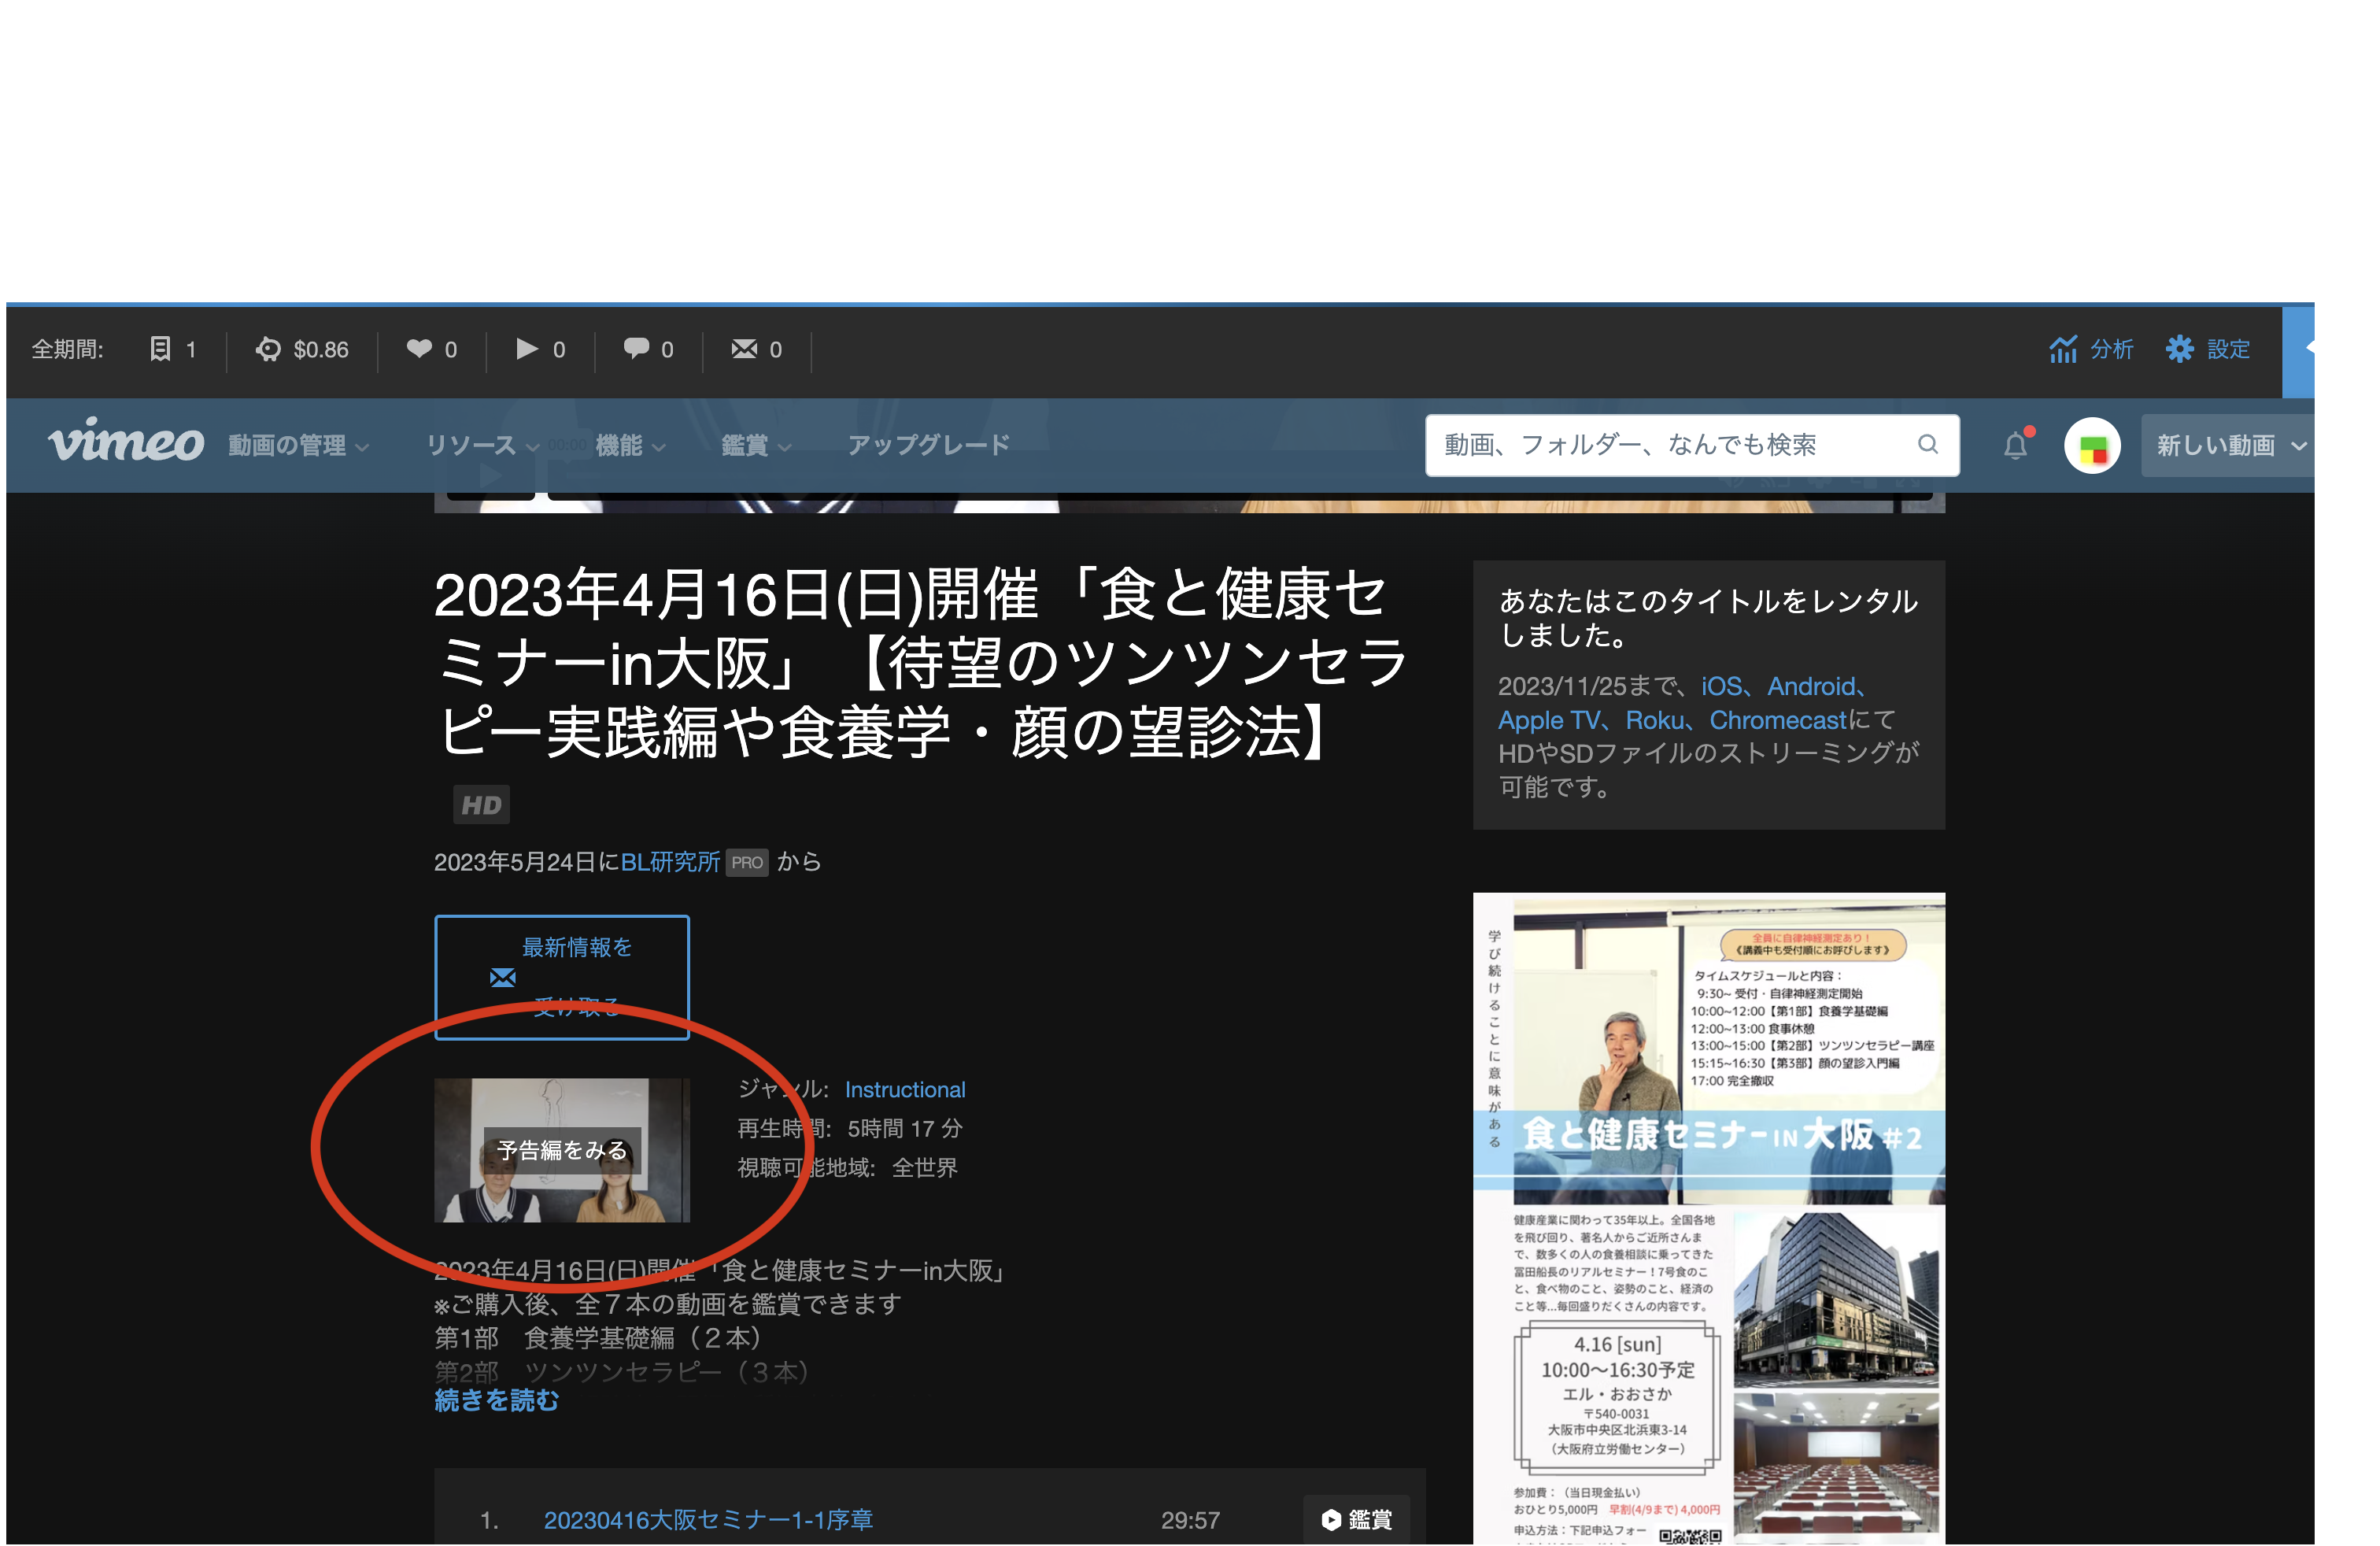This screenshot has height=1546, width=2380.
Task: Expand the 鑑賞 menu
Action: 756,445
